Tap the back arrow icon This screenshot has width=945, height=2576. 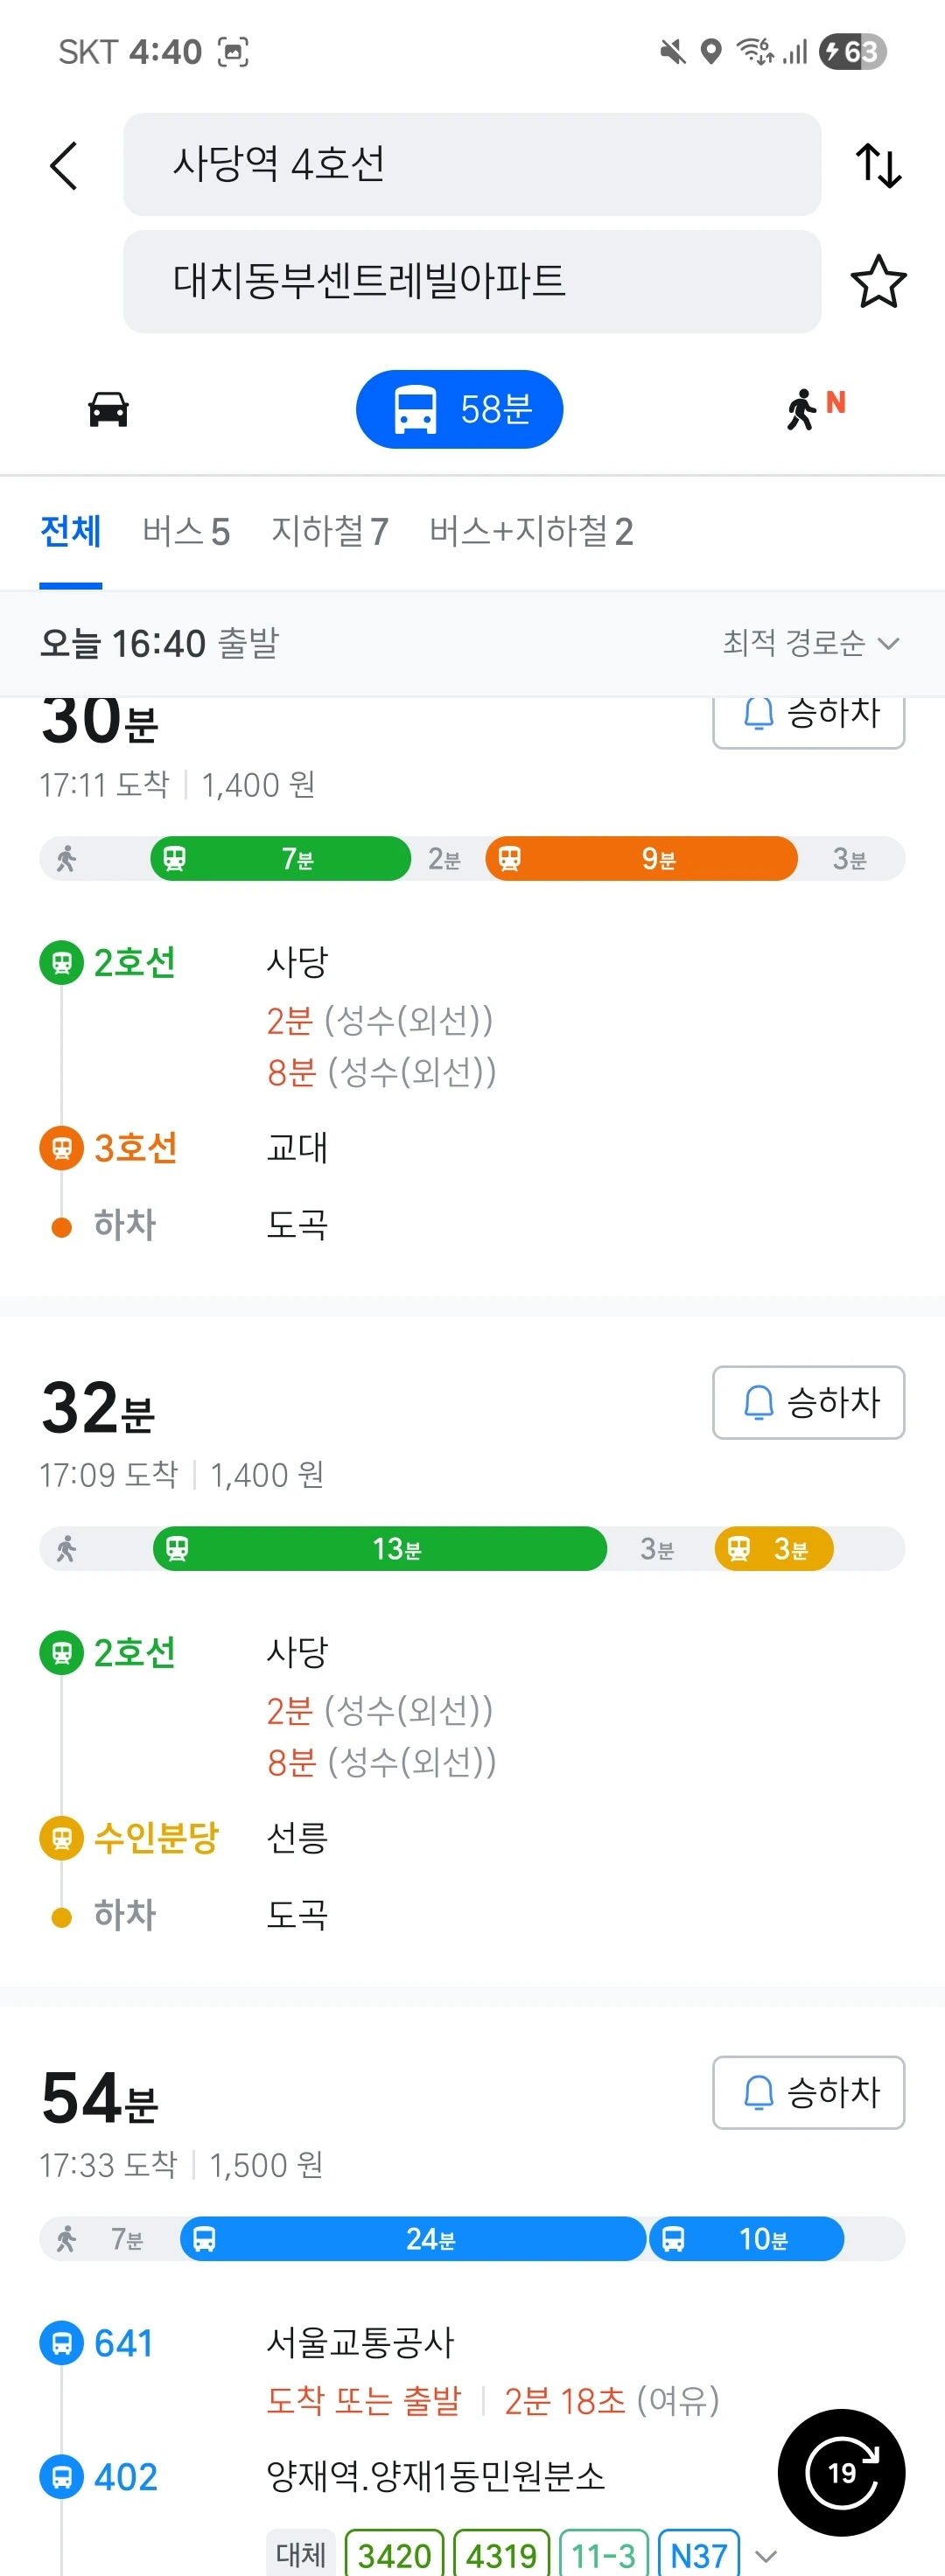tap(64, 165)
